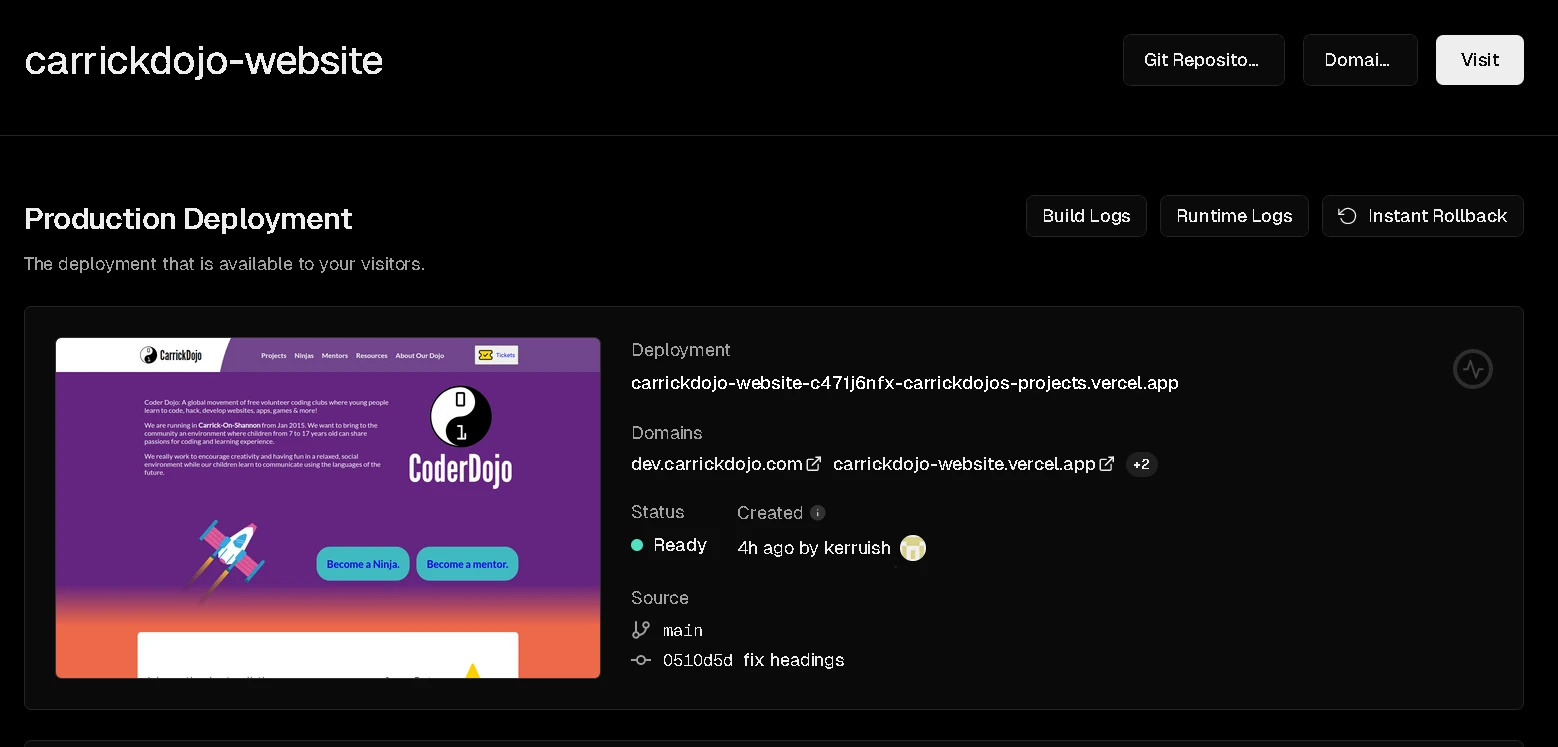
Task: Click the green Ready status dot
Action: coord(637,545)
